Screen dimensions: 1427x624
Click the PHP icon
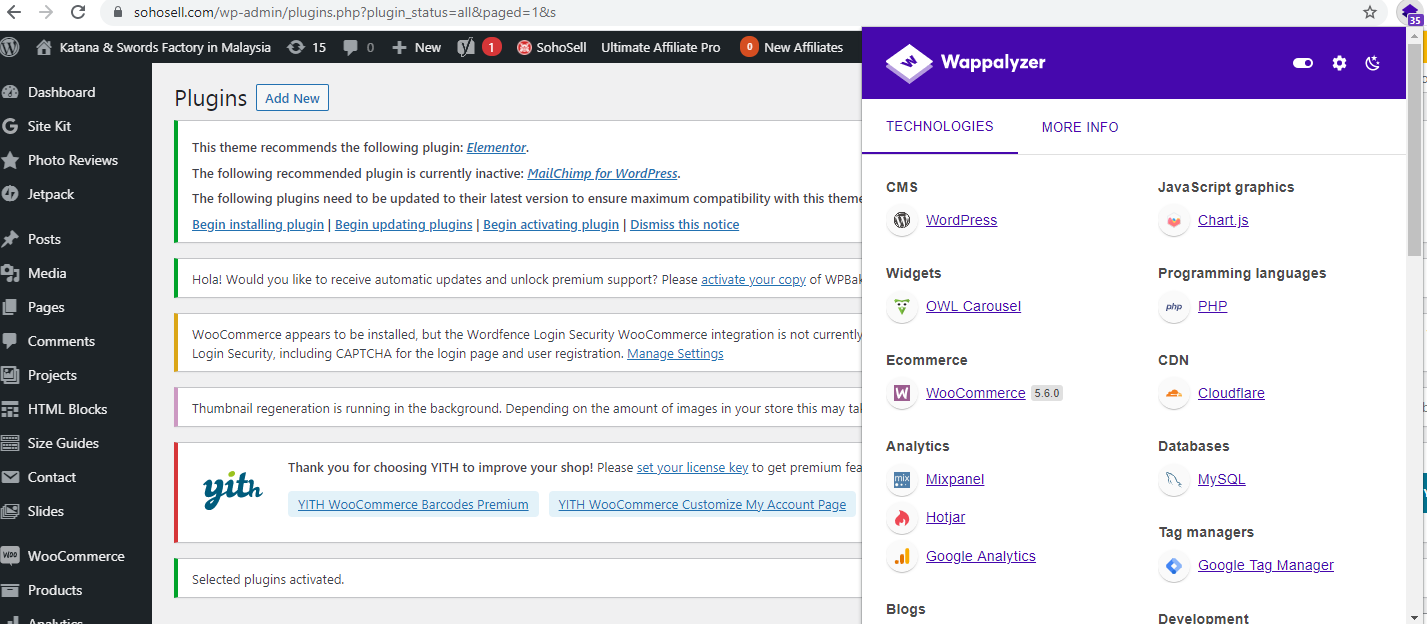pyautogui.click(x=1174, y=307)
